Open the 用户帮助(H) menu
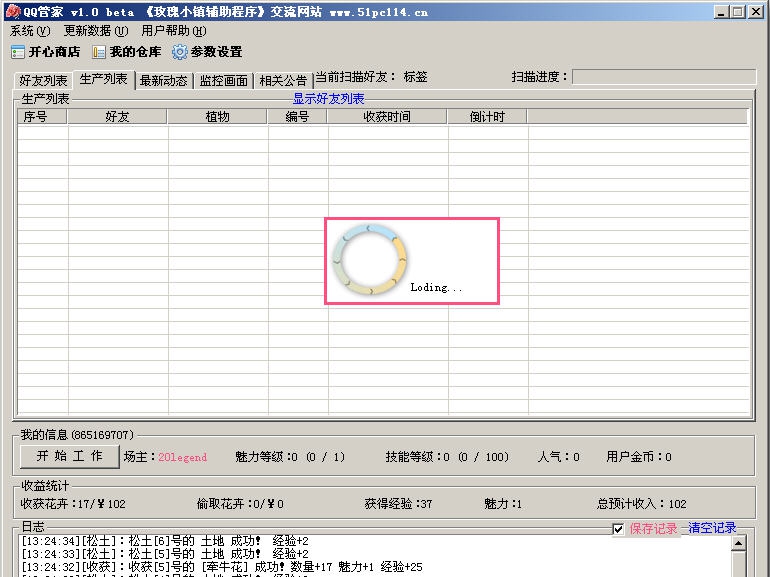The width and height of the screenshot is (770, 577). [174, 31]
